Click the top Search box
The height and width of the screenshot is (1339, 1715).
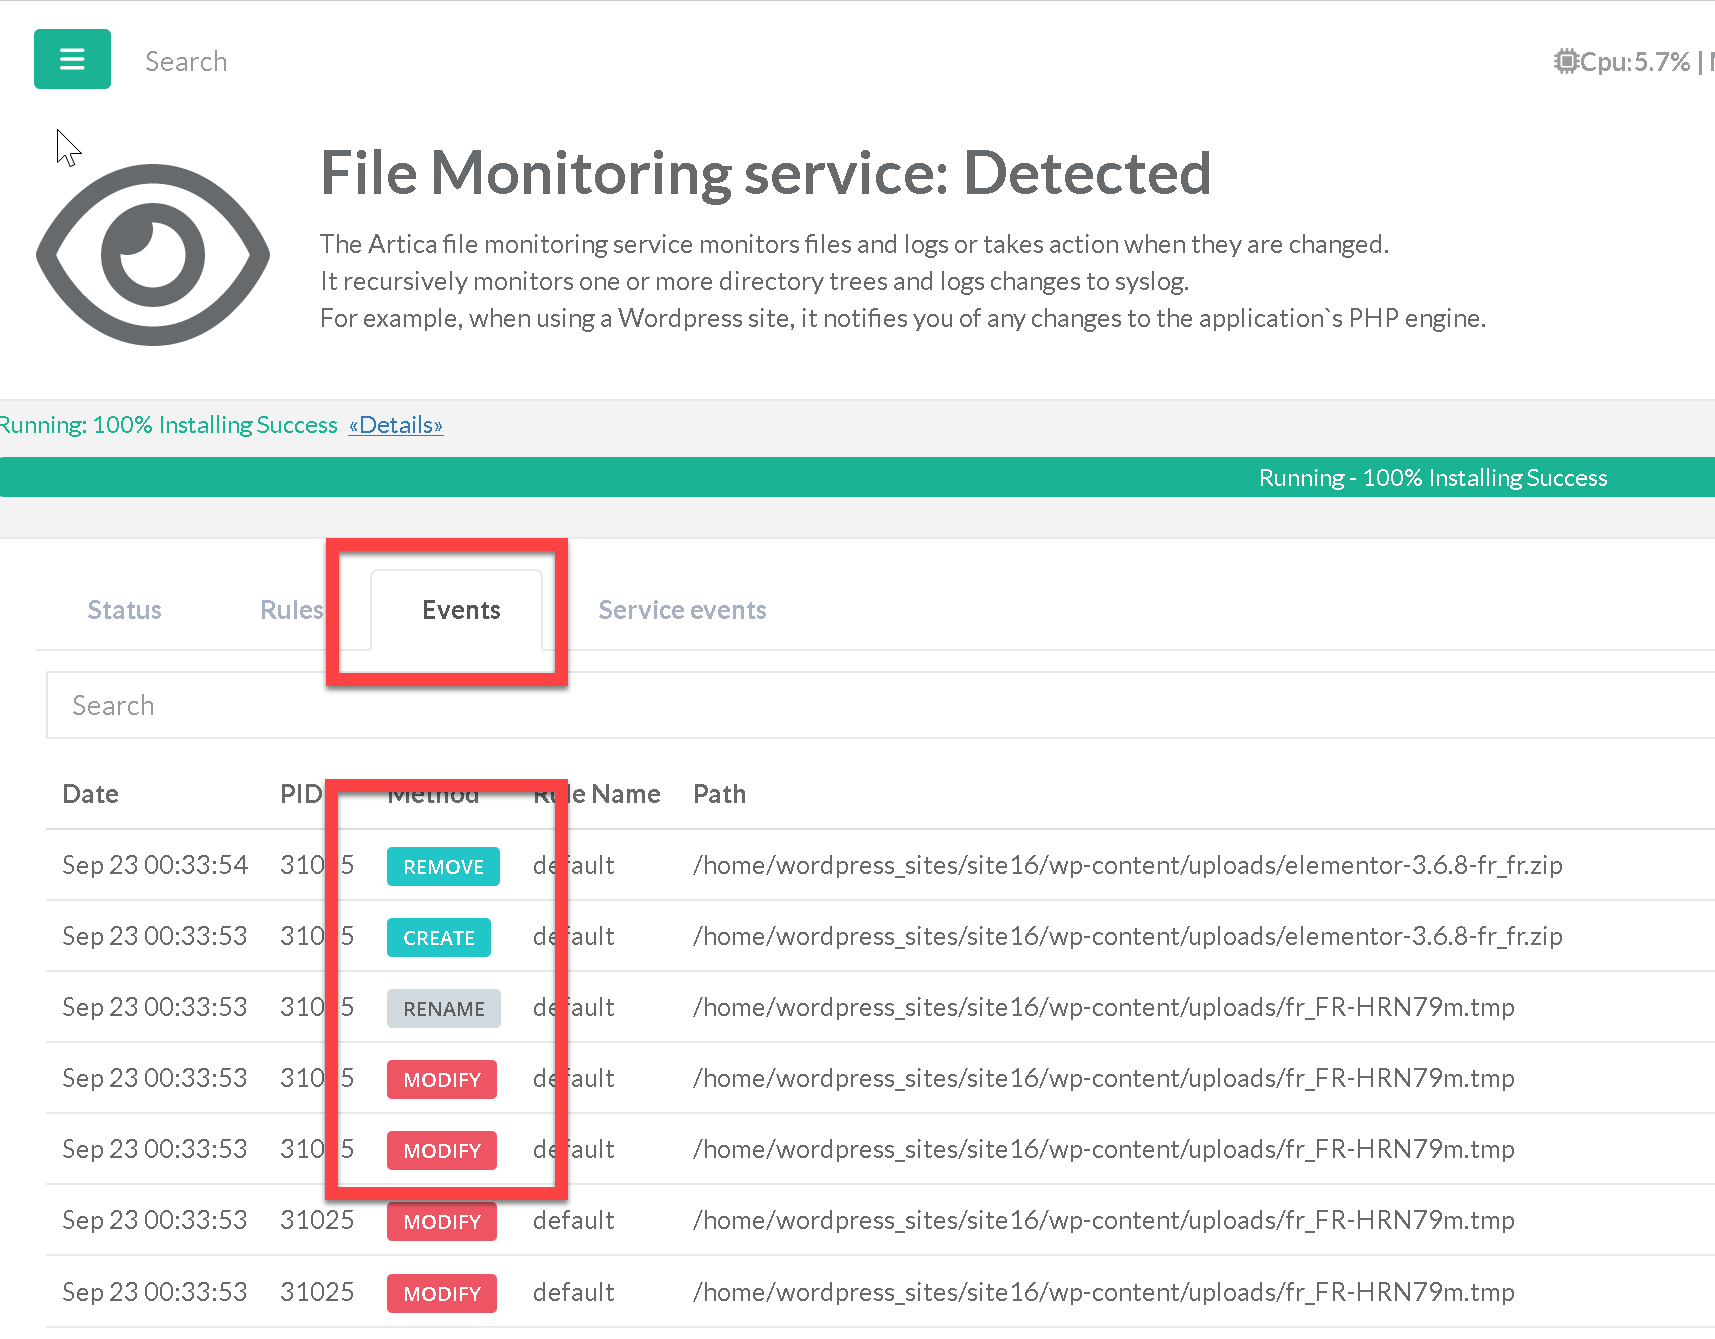186,62
